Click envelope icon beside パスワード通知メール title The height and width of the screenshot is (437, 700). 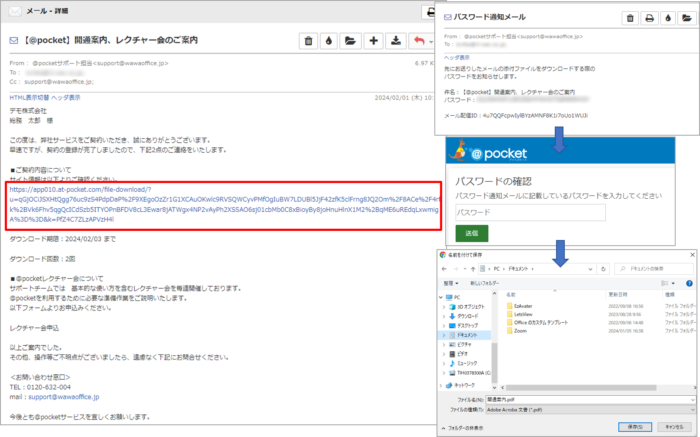tap(448, 17)
